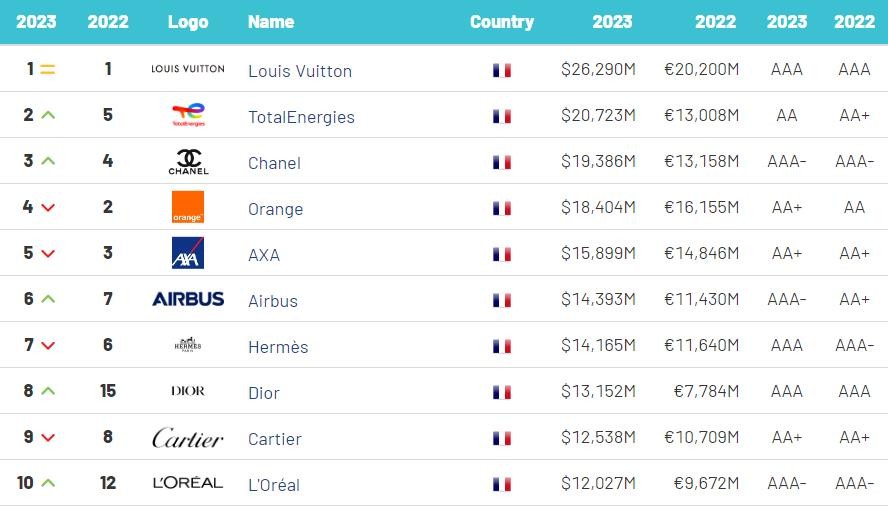
Task: Click the Airbus logo
Action: click(x=188, y=299)
